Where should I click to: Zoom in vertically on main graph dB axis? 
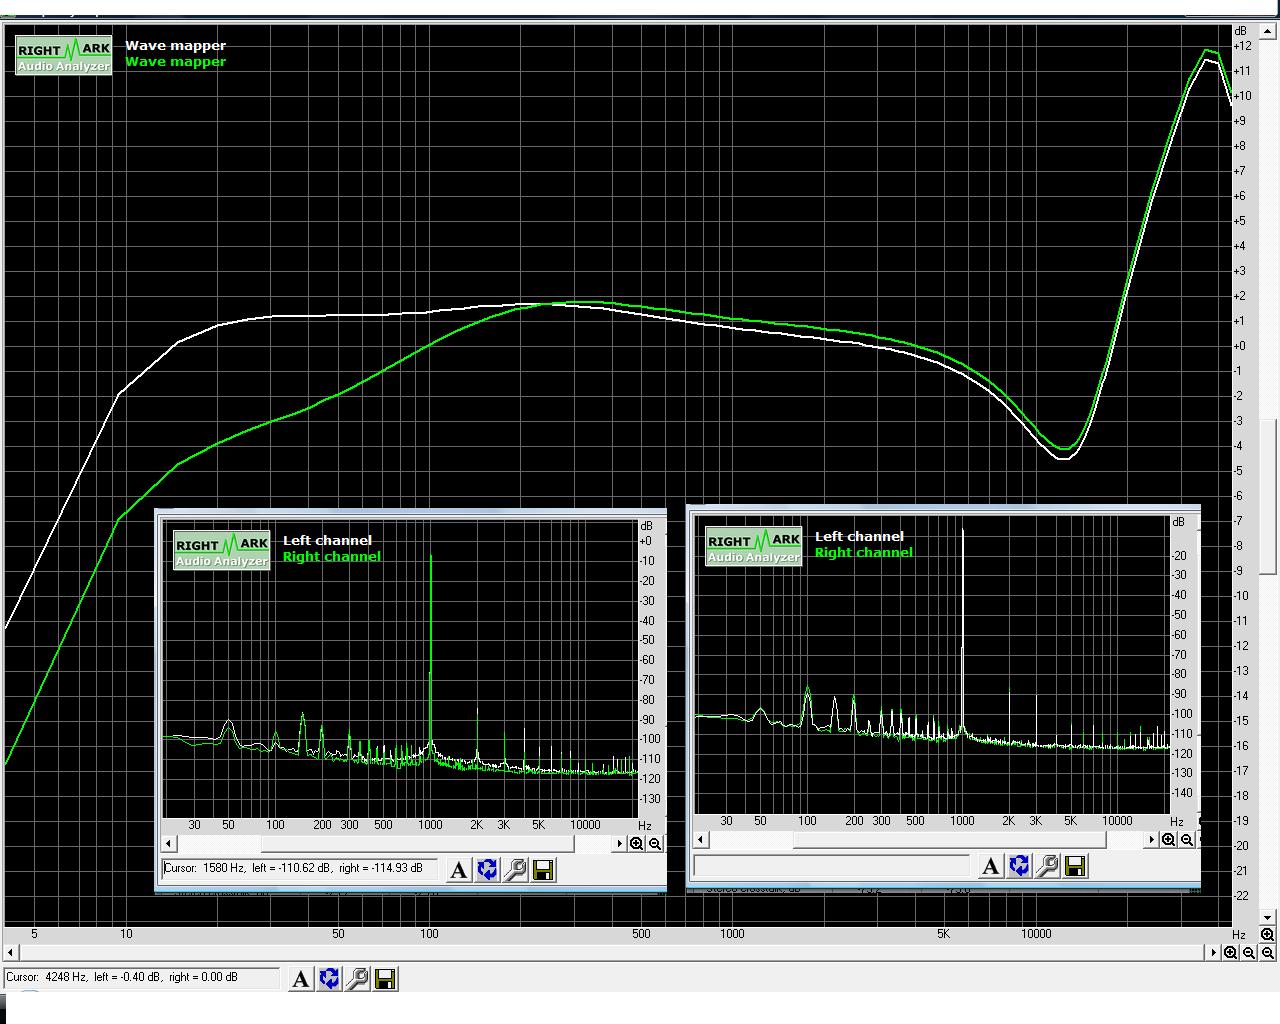point(1267,934)
